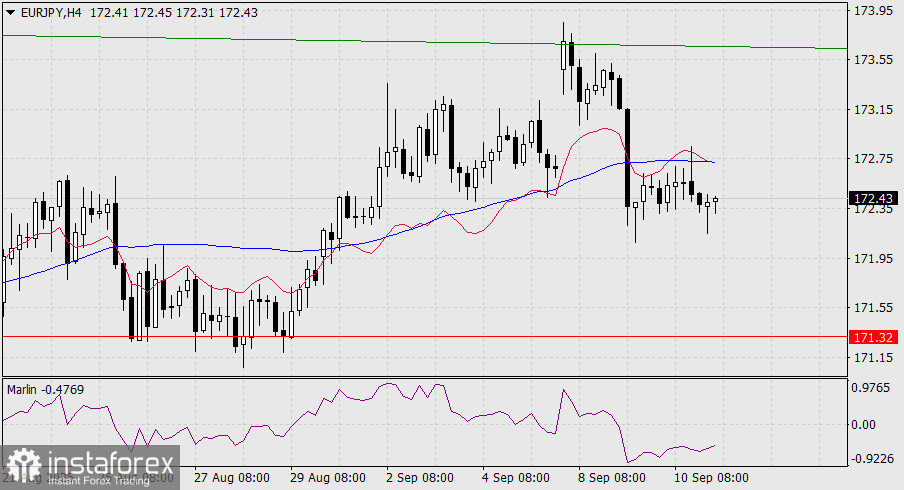This screenshot has height=490, width=904.
Task: Click the Marlin -0.4769 indicator label
Action: point(46,390)
